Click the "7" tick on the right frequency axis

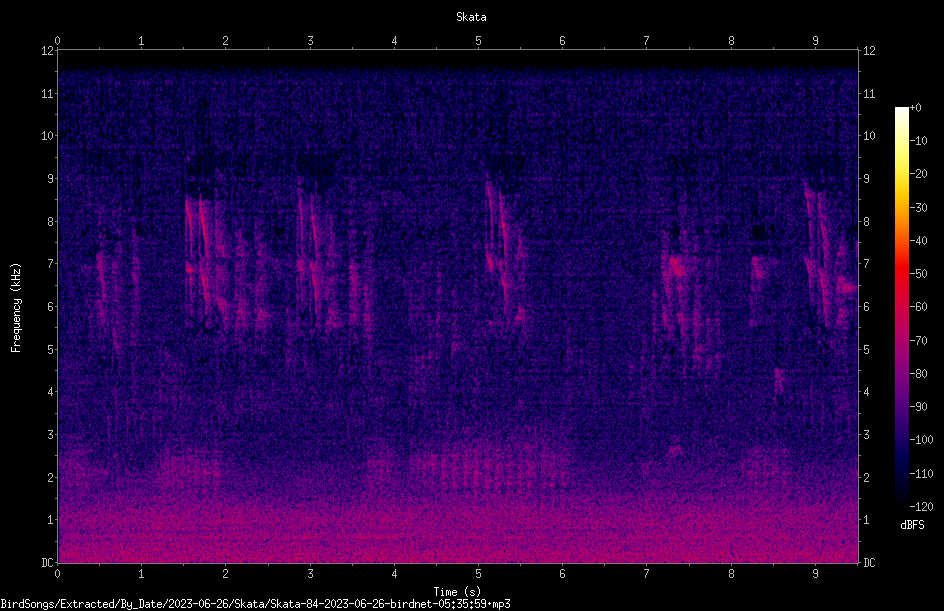pyautogui.click(x=866, y=264)
